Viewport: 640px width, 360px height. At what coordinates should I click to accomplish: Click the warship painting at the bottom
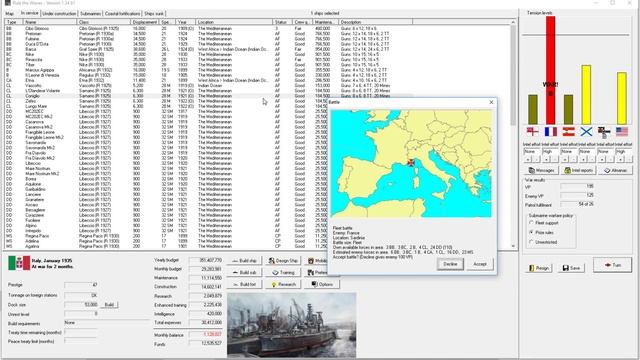(291, 324)
